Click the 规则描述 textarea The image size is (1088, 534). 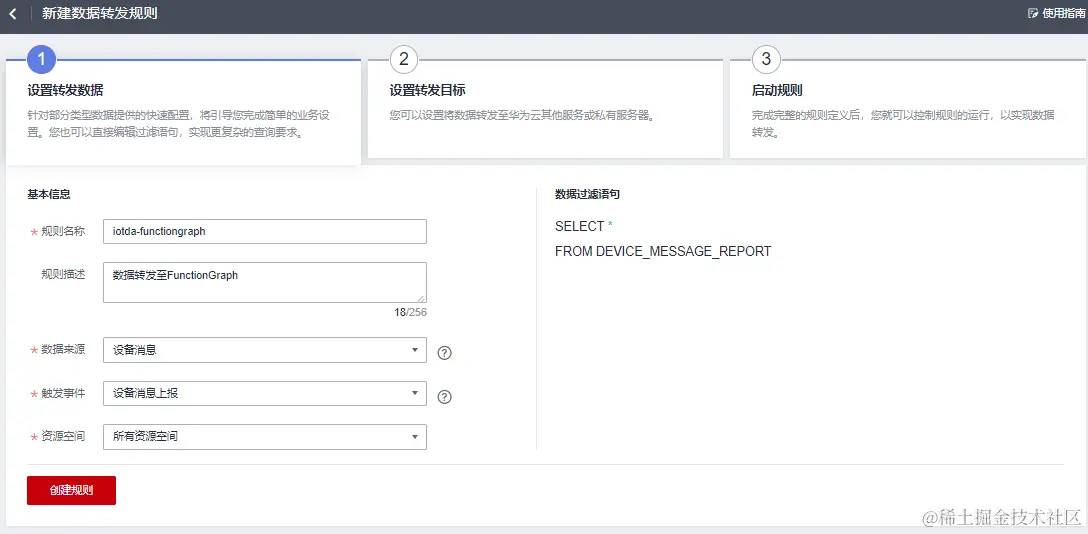tap(264, 282)
